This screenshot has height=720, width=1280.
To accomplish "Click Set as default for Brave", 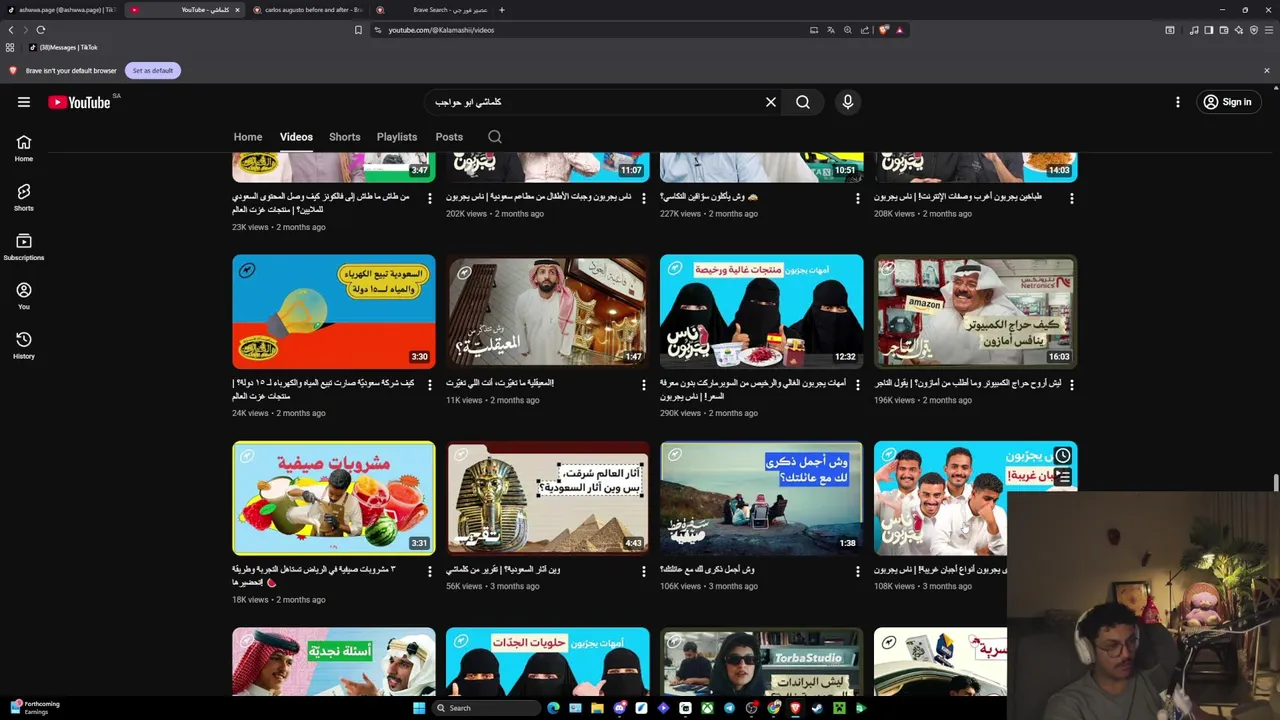I will (153, 71).
